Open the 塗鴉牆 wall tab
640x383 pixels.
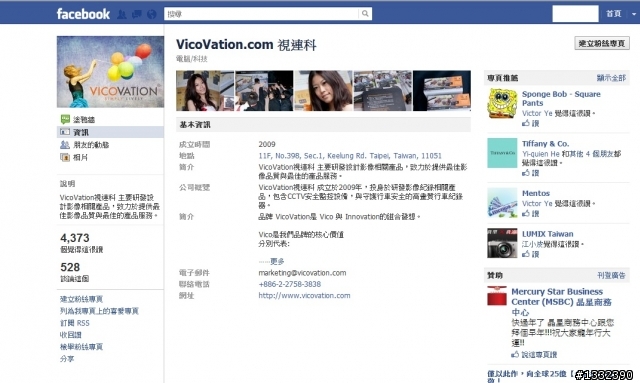(x=84, y=120)
